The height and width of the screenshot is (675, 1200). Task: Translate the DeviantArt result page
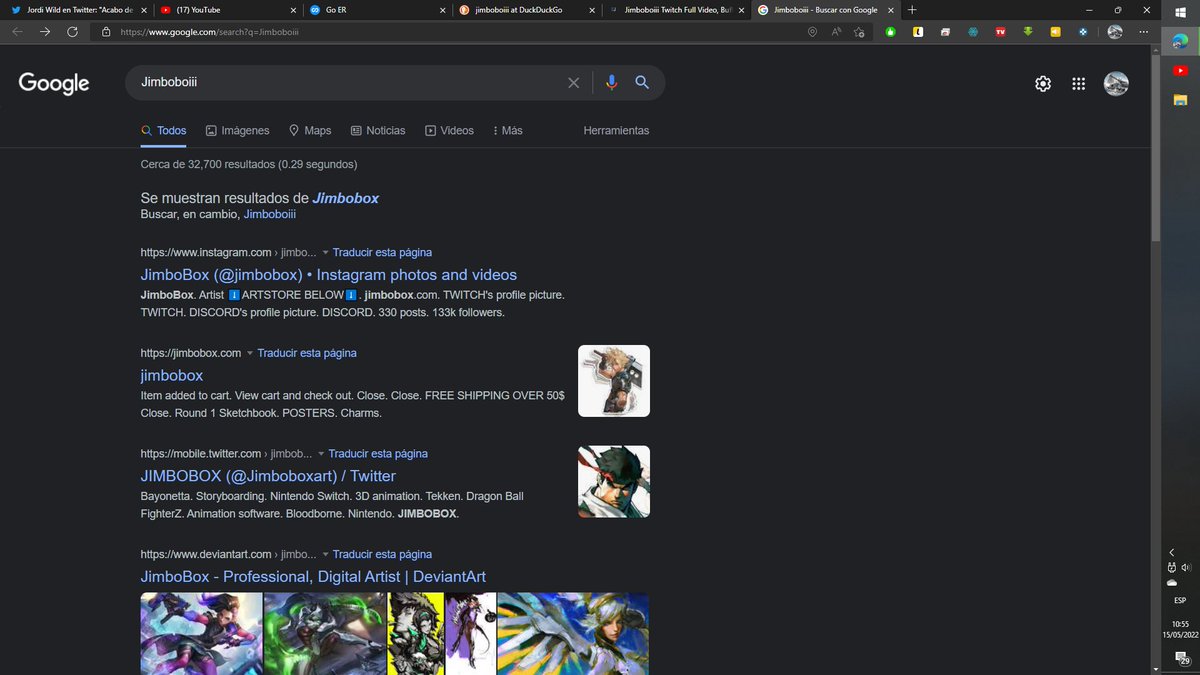[x=382, y=554]
